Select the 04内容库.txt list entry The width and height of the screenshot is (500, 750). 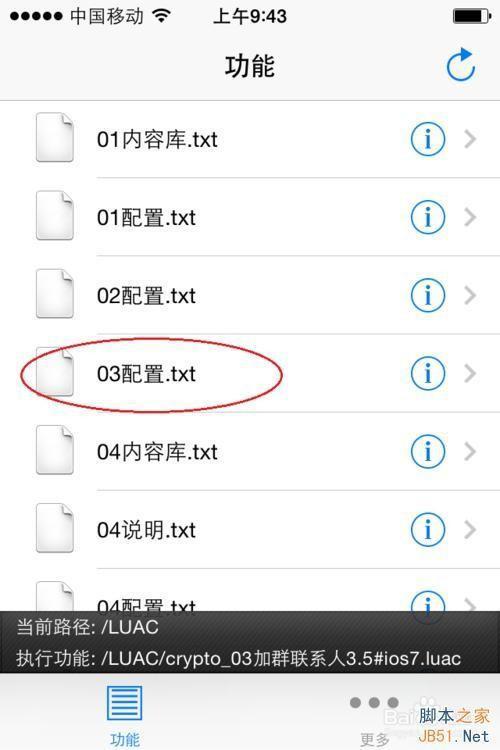[x=250, y=451]
